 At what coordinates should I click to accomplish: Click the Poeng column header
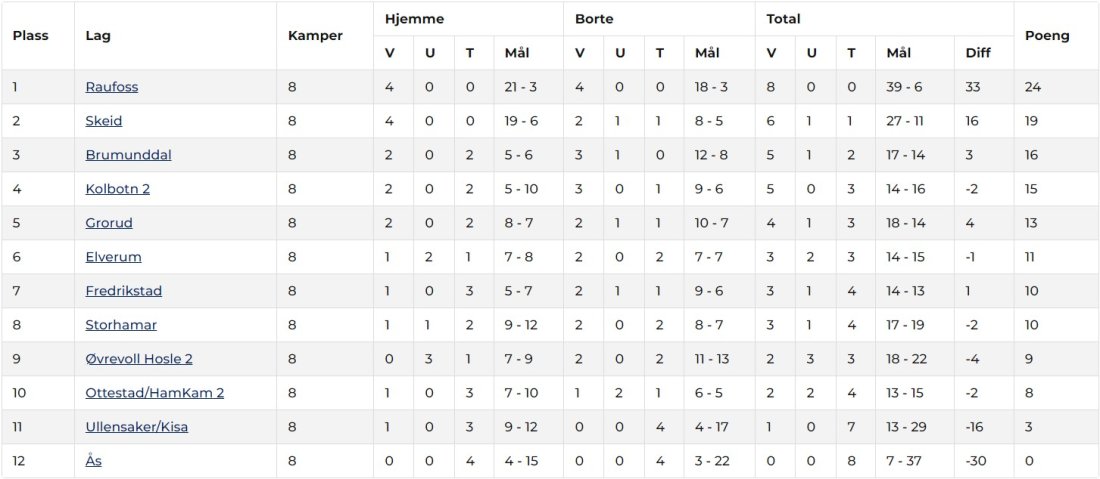[1047, 36]
